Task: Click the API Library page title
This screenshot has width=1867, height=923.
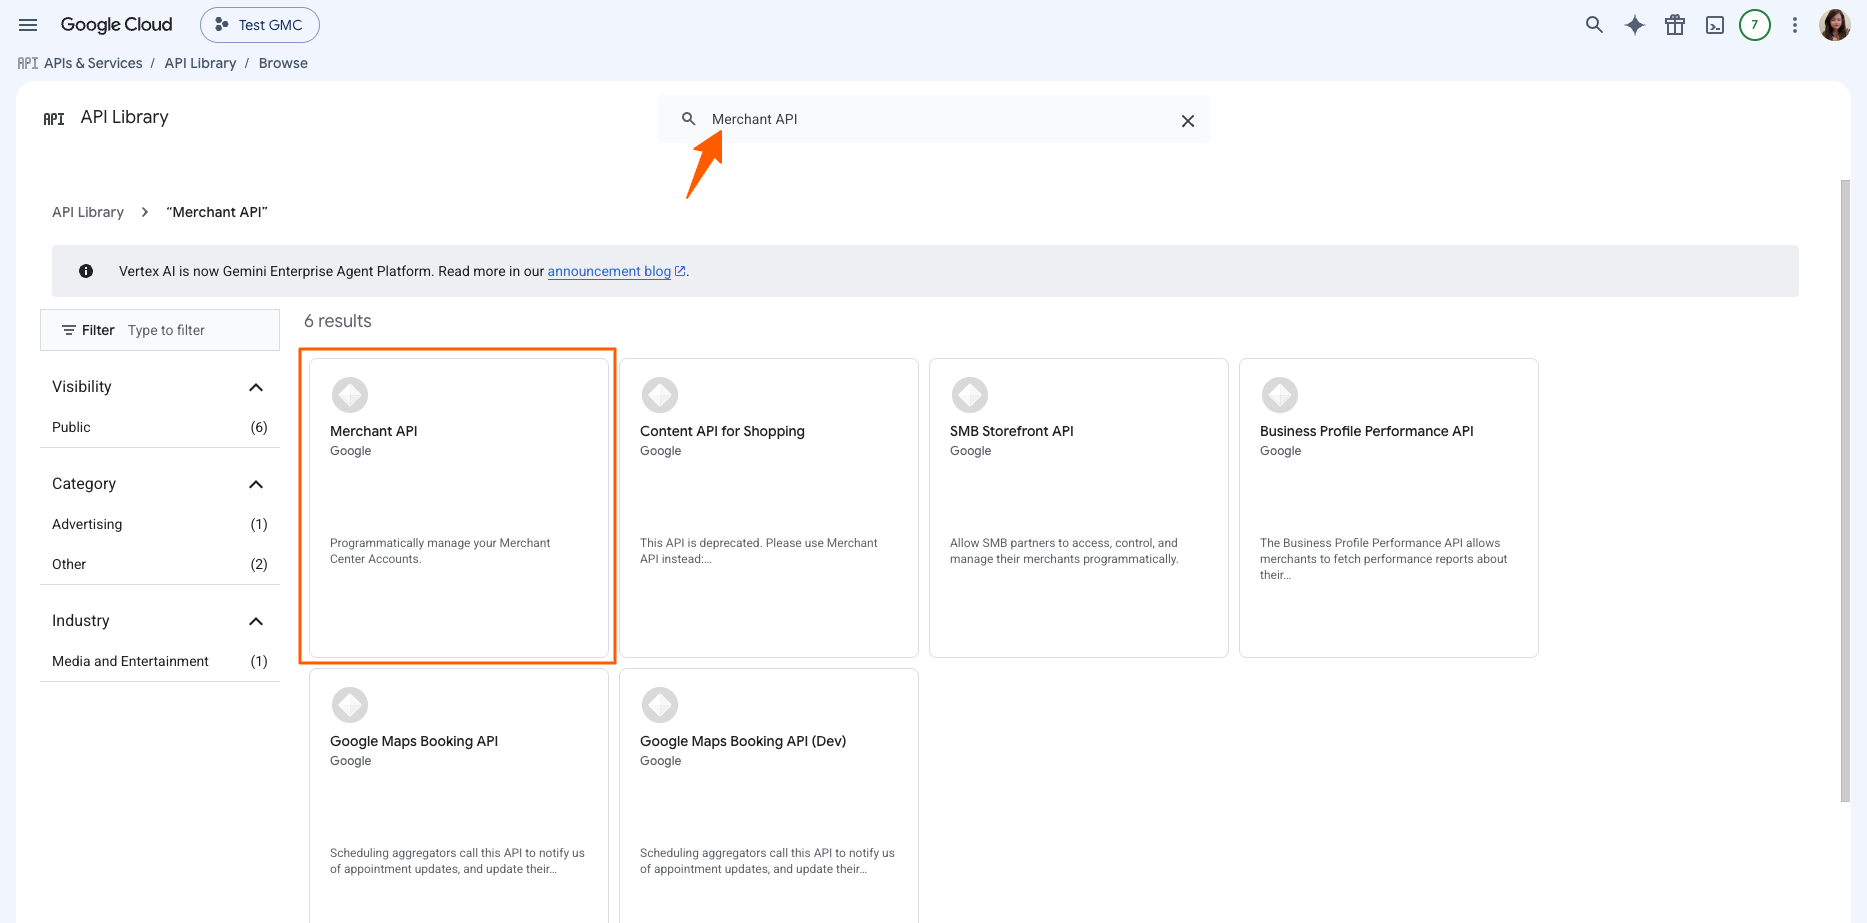Action: (124, 117)
